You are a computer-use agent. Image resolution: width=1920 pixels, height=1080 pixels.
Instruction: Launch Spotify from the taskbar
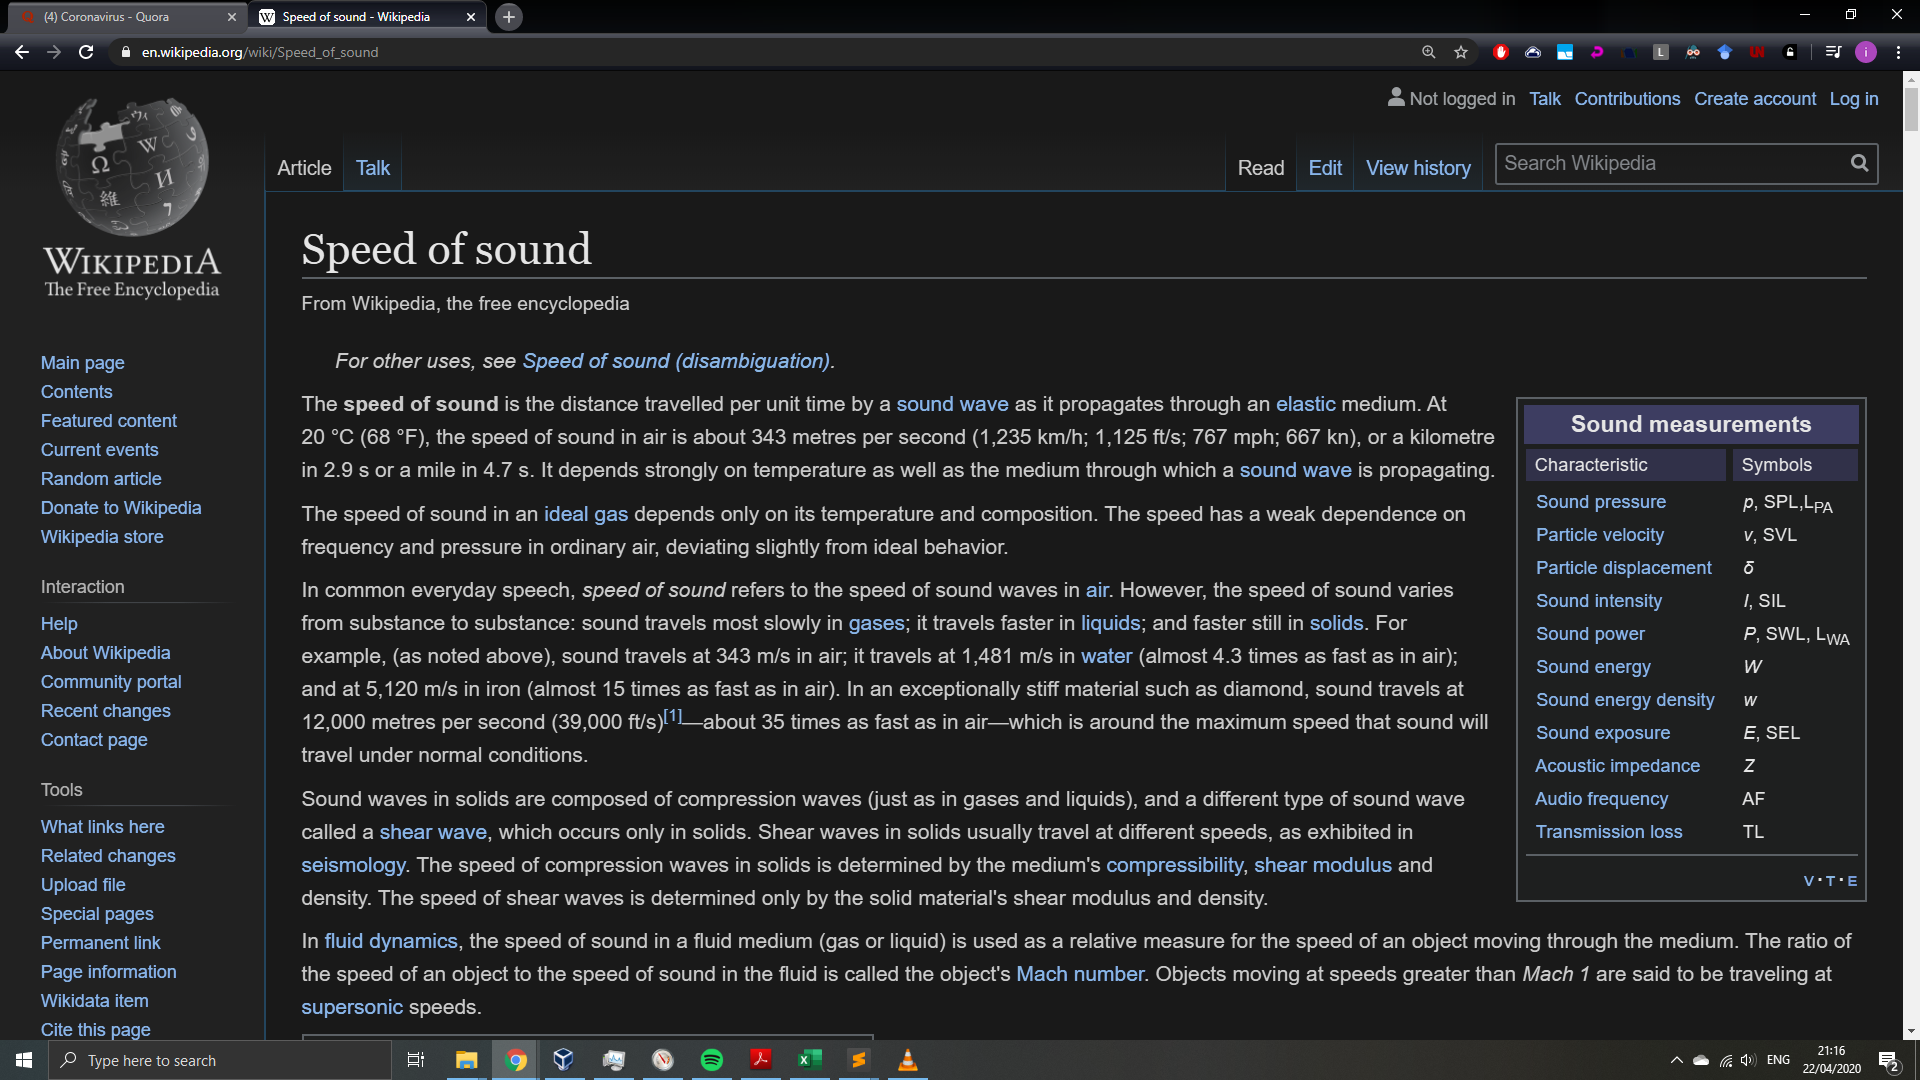tap(712, 1060)
